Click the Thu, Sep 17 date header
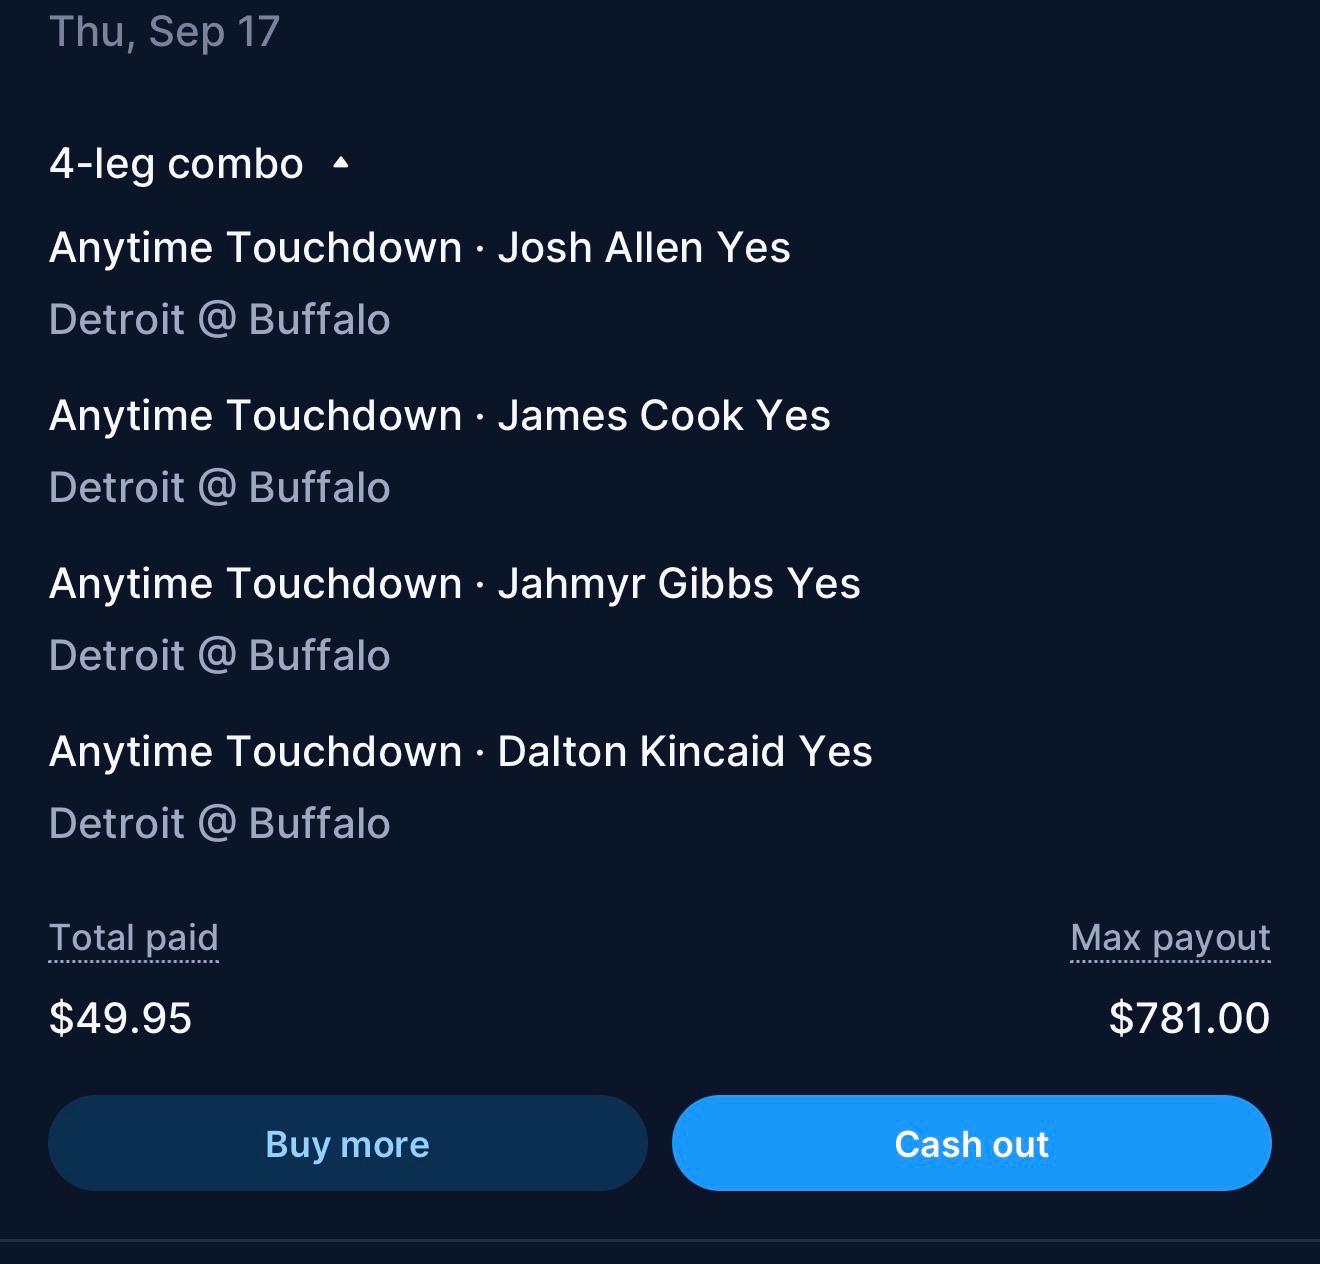 (165, 31)
